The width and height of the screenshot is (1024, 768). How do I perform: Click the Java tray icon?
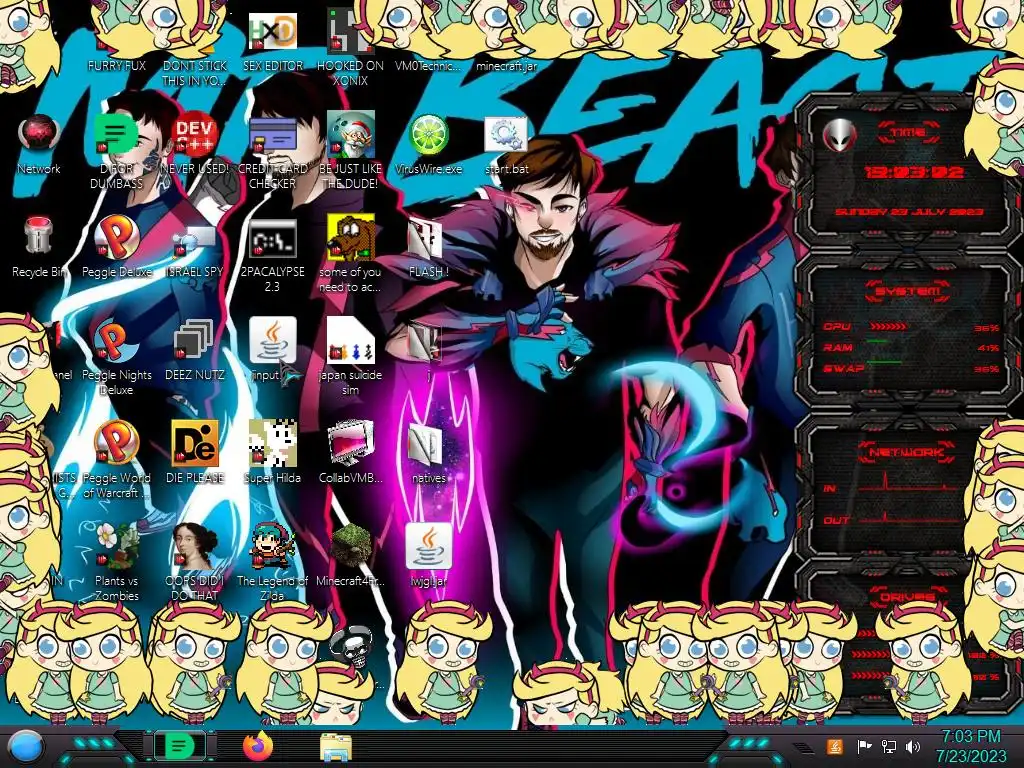coord(835,746)
